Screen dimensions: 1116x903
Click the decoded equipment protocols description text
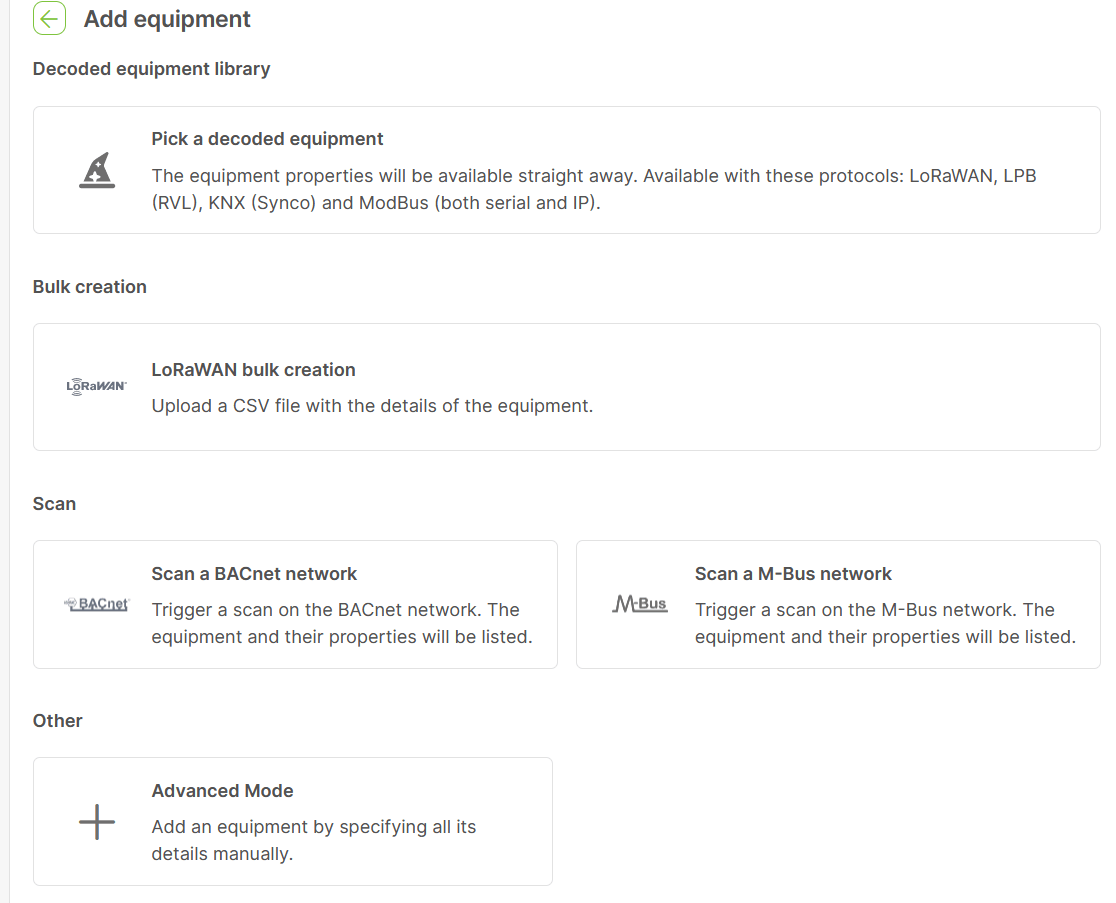[x=593, y=189]
